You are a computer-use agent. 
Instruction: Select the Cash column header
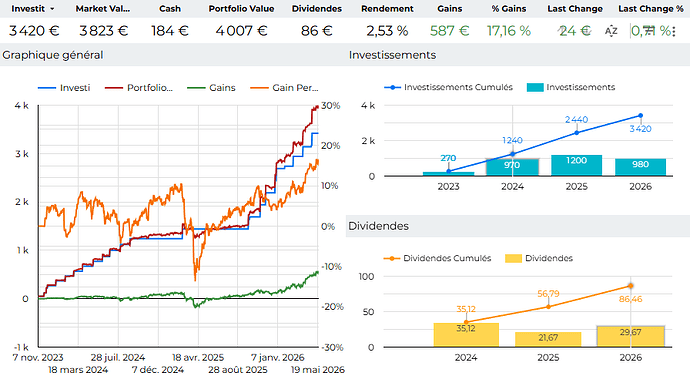click(x=170, y=9)
